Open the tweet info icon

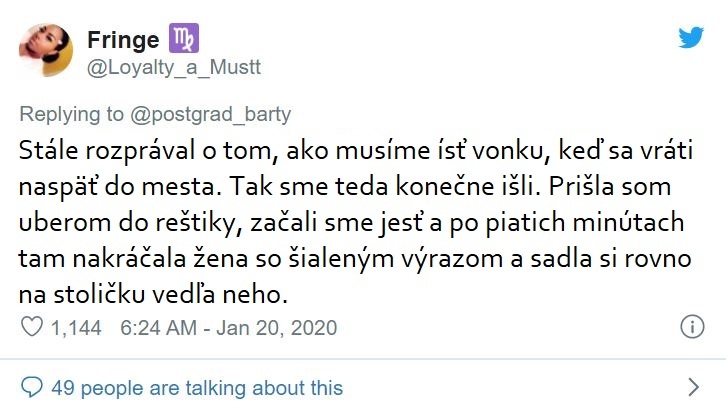691,327
